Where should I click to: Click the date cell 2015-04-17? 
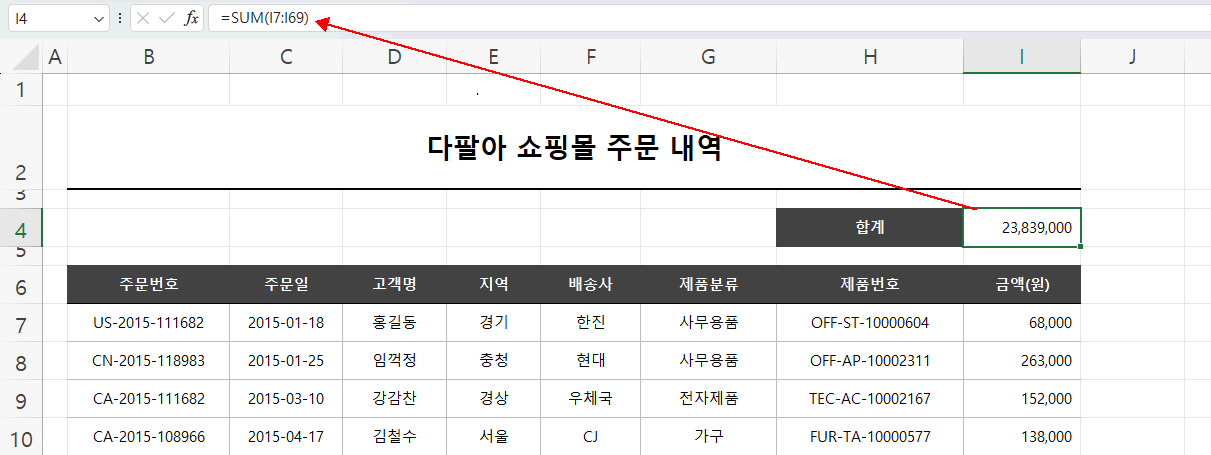(x=286, y=437)
